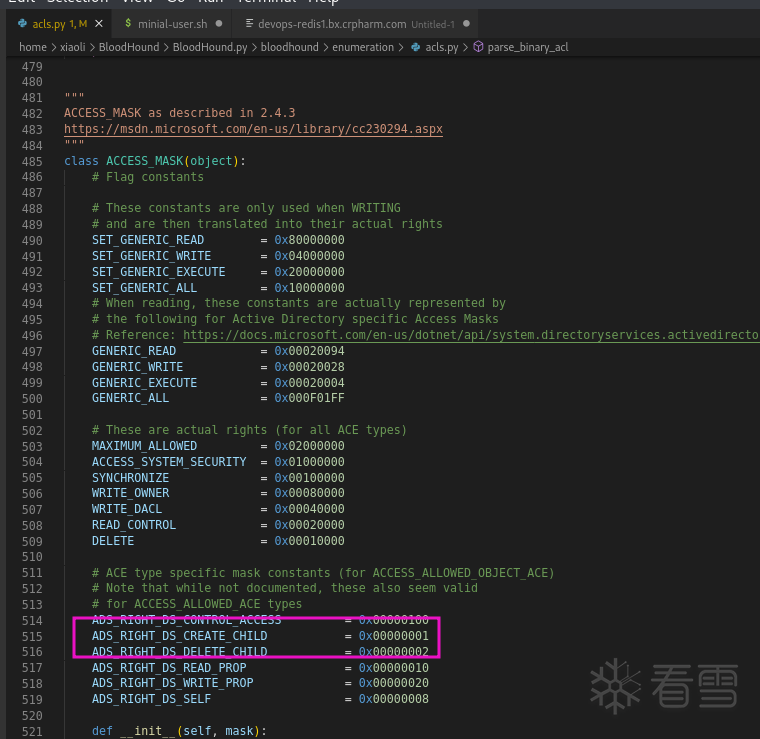Click the unsaved dot on devops-redis1 tab
Screen dimensions: 760x739
[467, 23]
